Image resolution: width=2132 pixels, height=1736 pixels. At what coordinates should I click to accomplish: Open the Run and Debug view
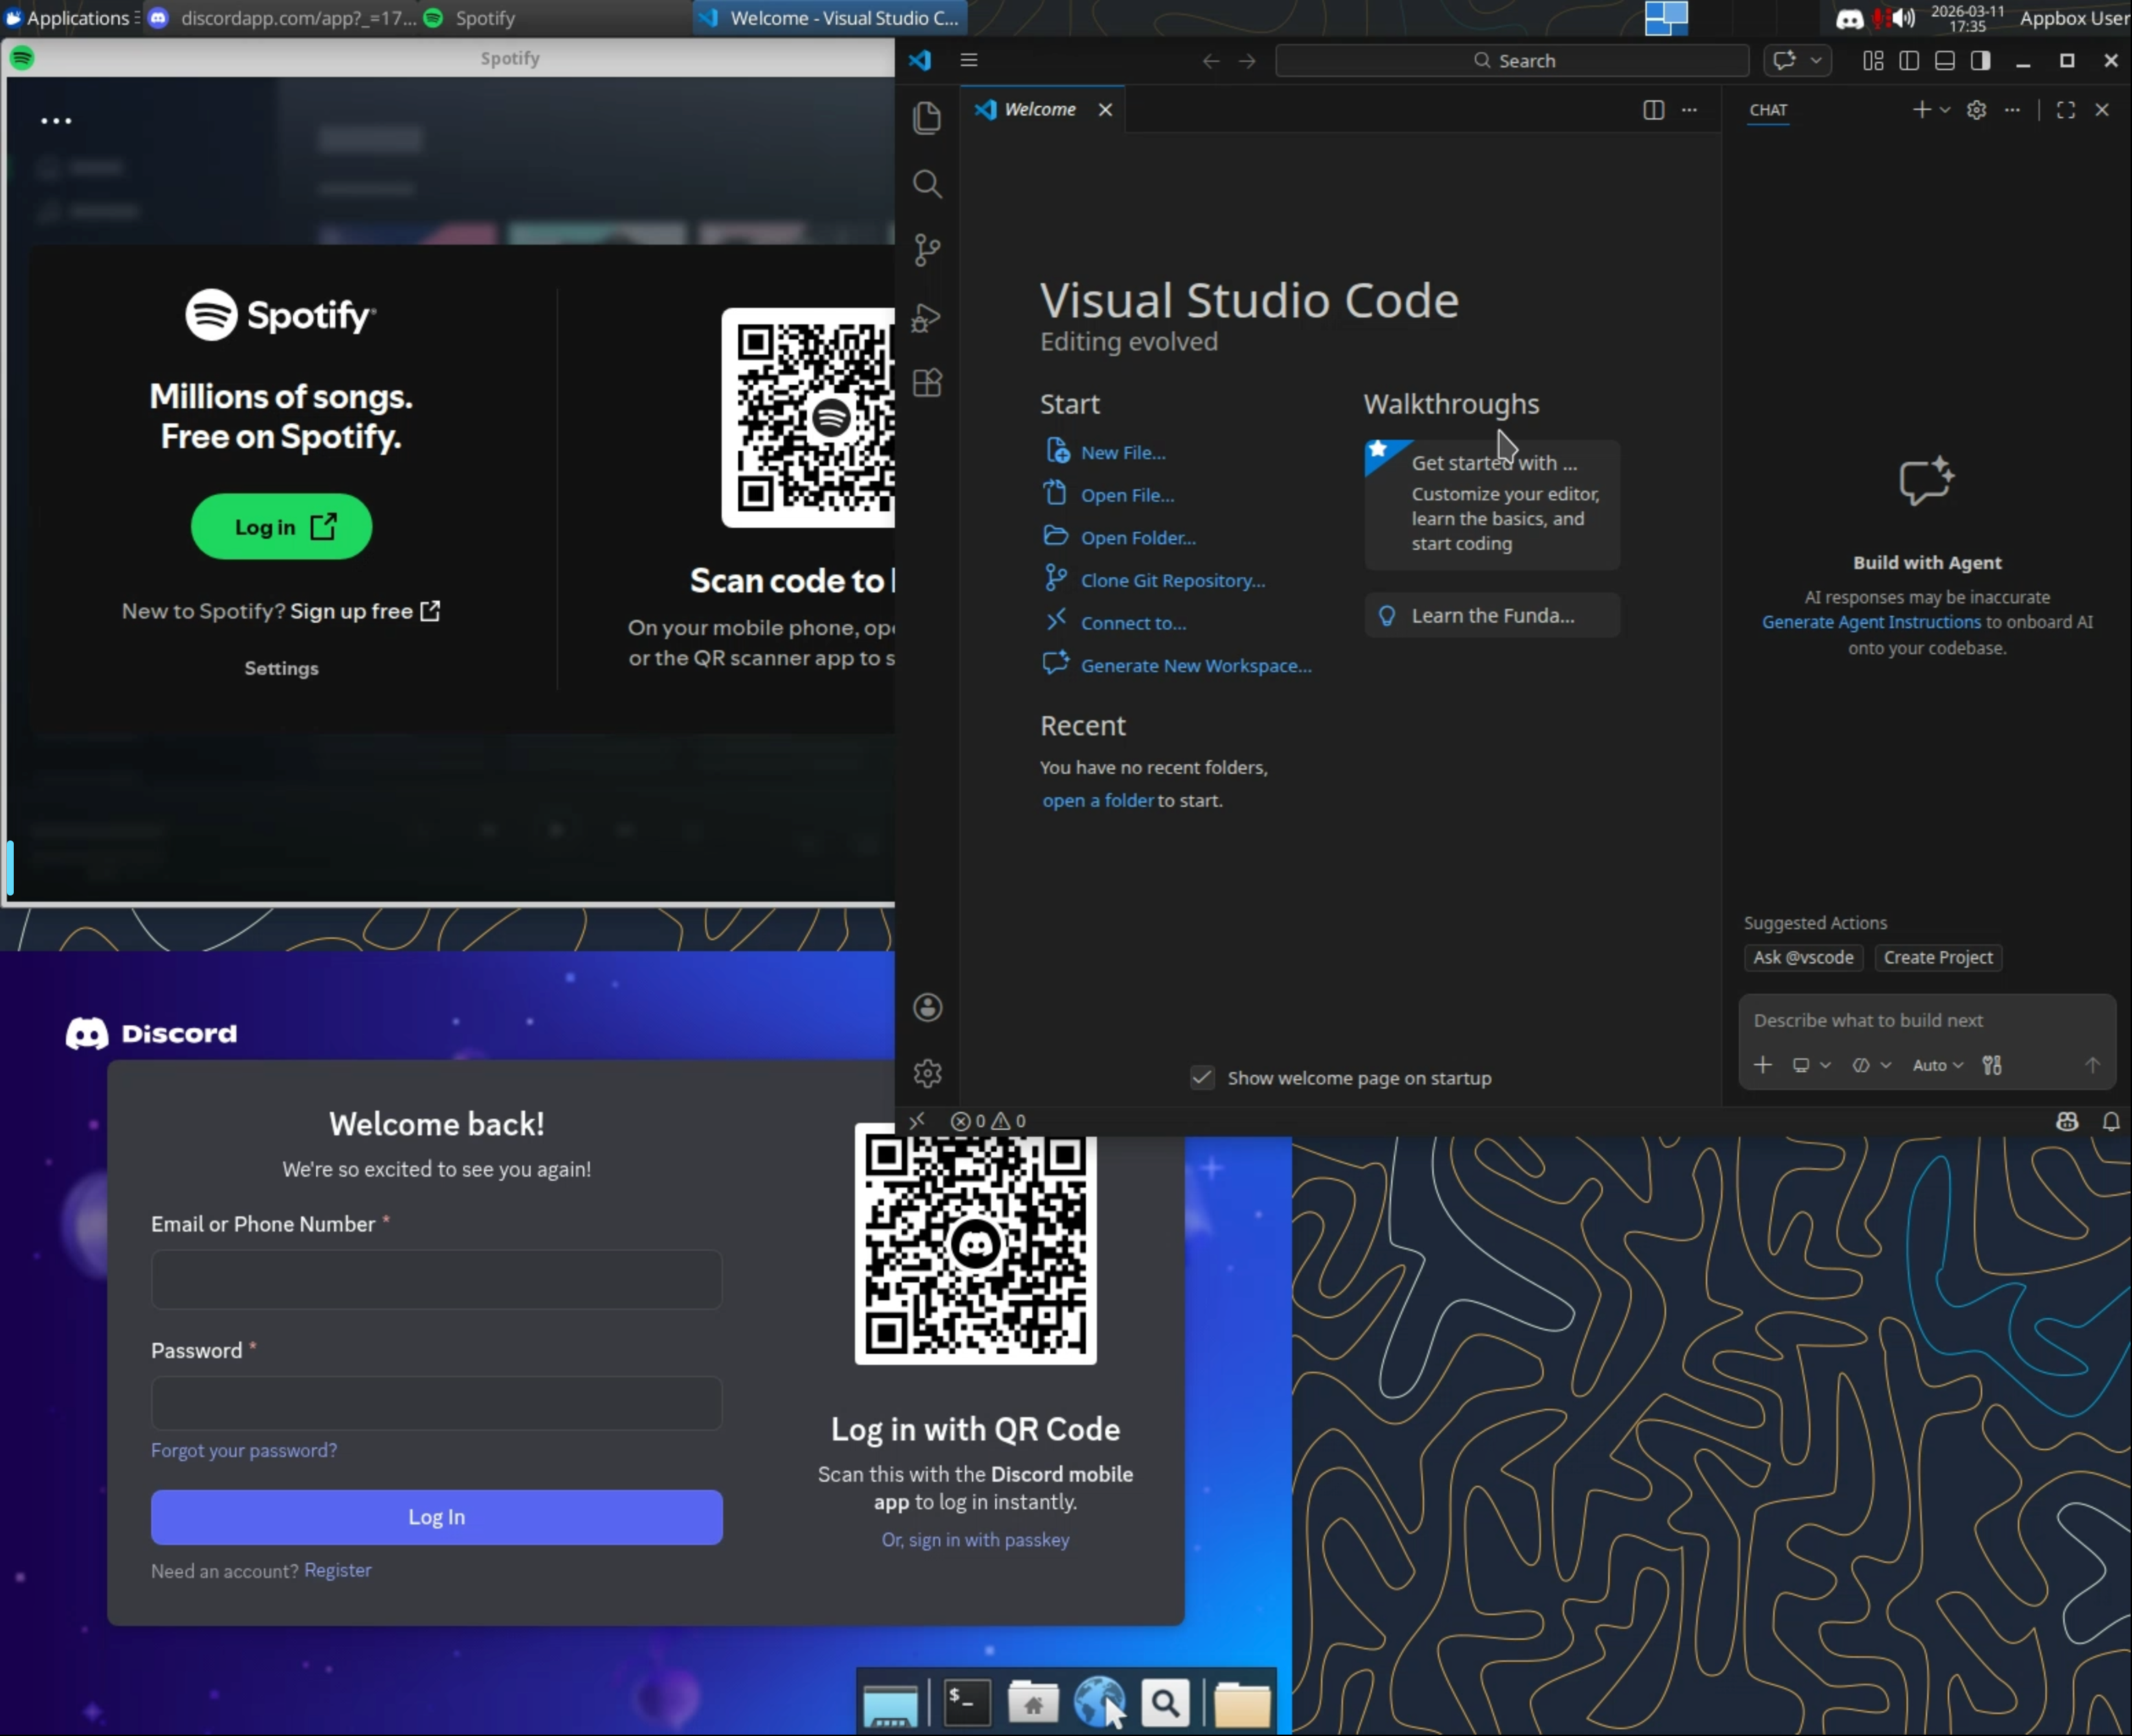(927, 317)
